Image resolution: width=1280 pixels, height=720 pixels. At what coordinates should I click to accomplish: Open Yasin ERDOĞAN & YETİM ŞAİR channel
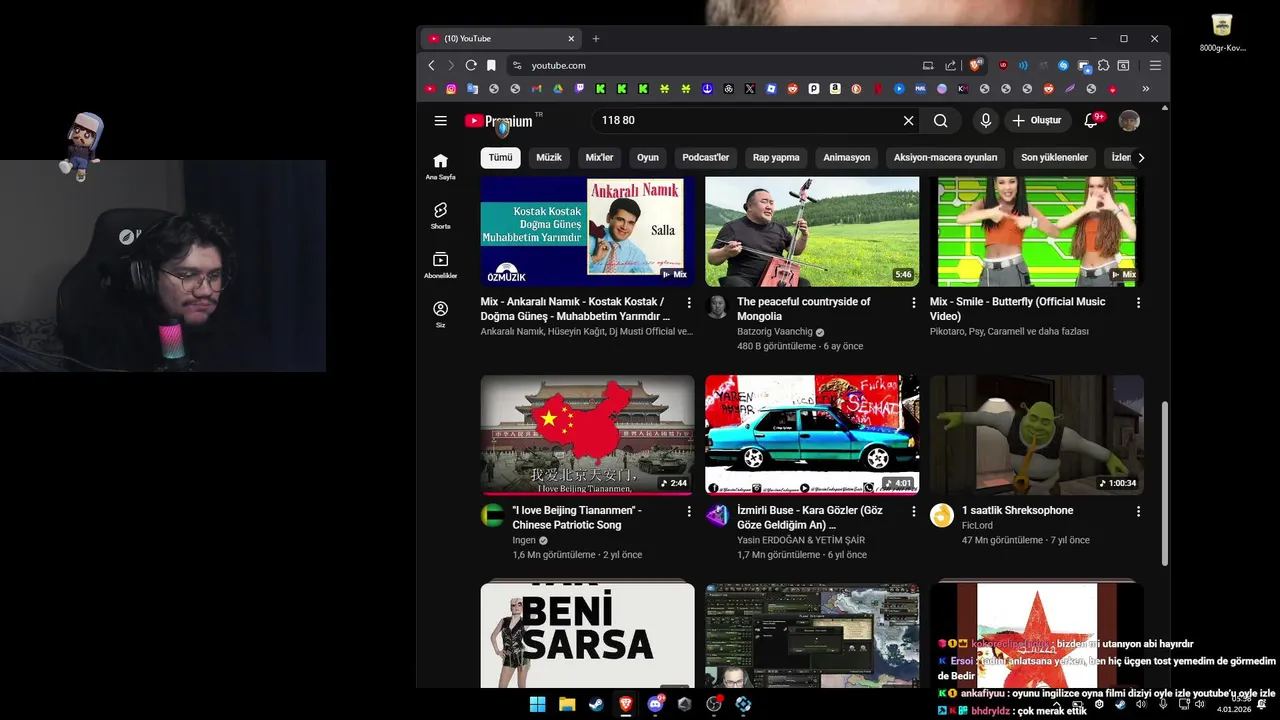[x=801, y=540]
